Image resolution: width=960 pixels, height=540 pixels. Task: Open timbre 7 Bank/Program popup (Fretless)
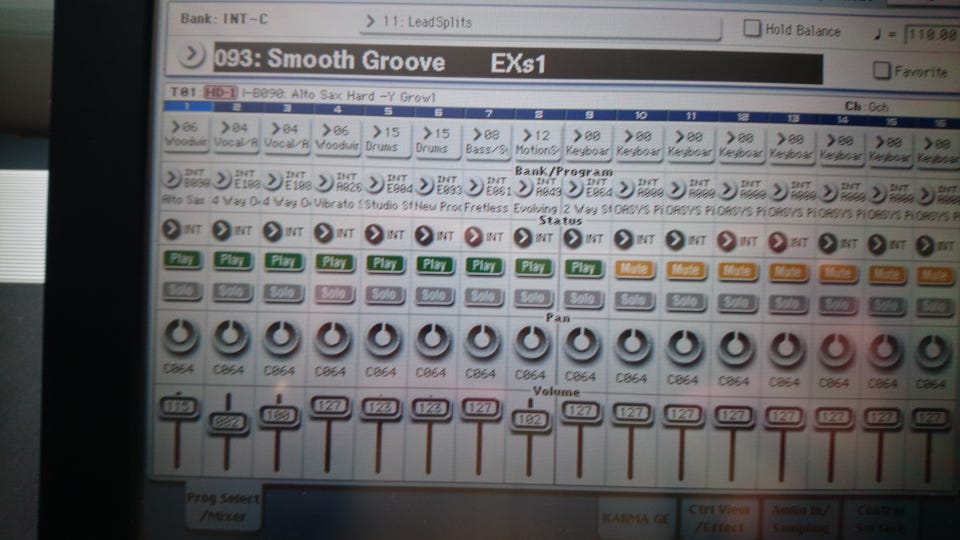[x=474, y=185]
